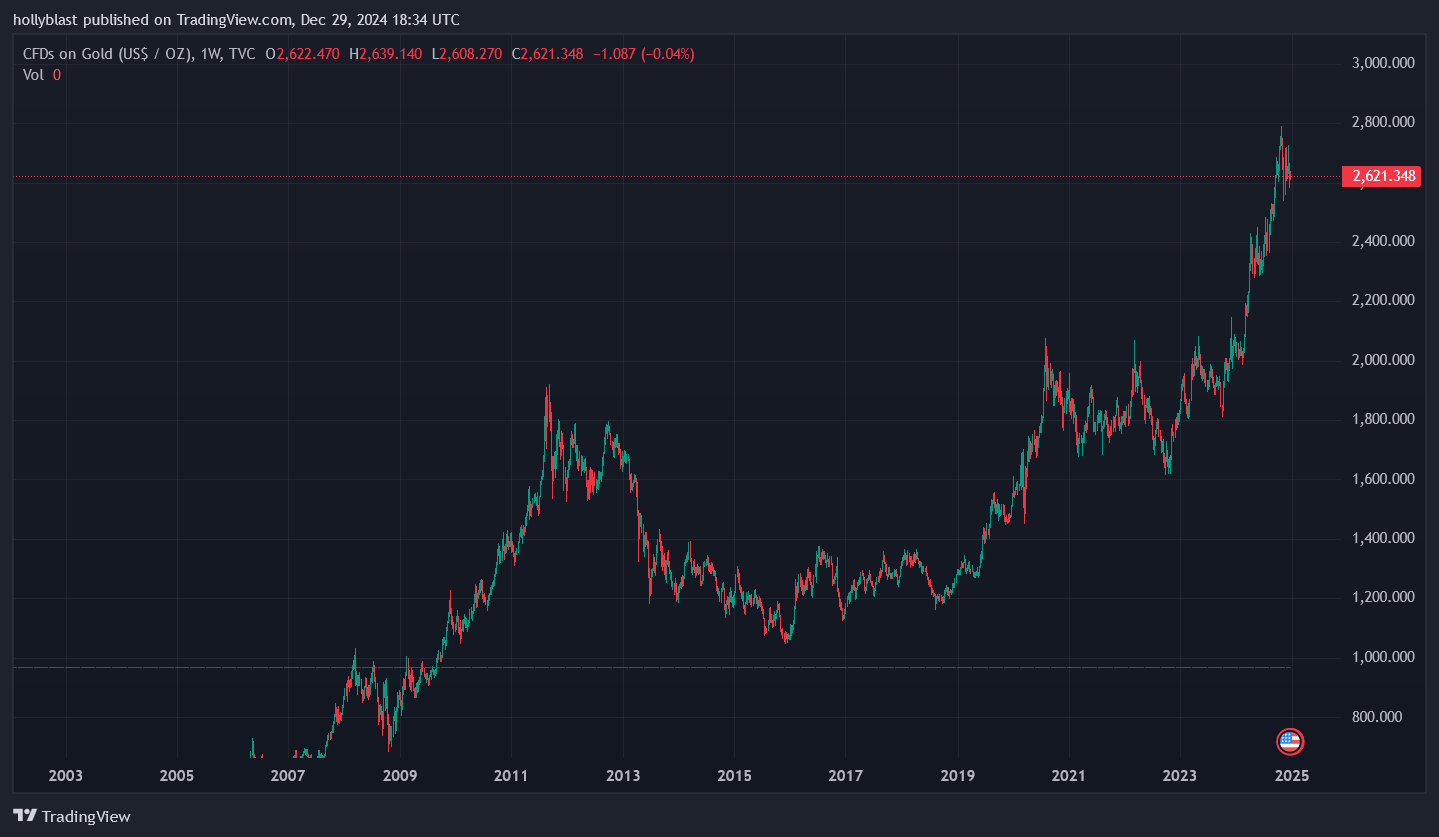The image size is (1439, 837).
Task: Click the 2019 time axis label
Action: (958, 775)
